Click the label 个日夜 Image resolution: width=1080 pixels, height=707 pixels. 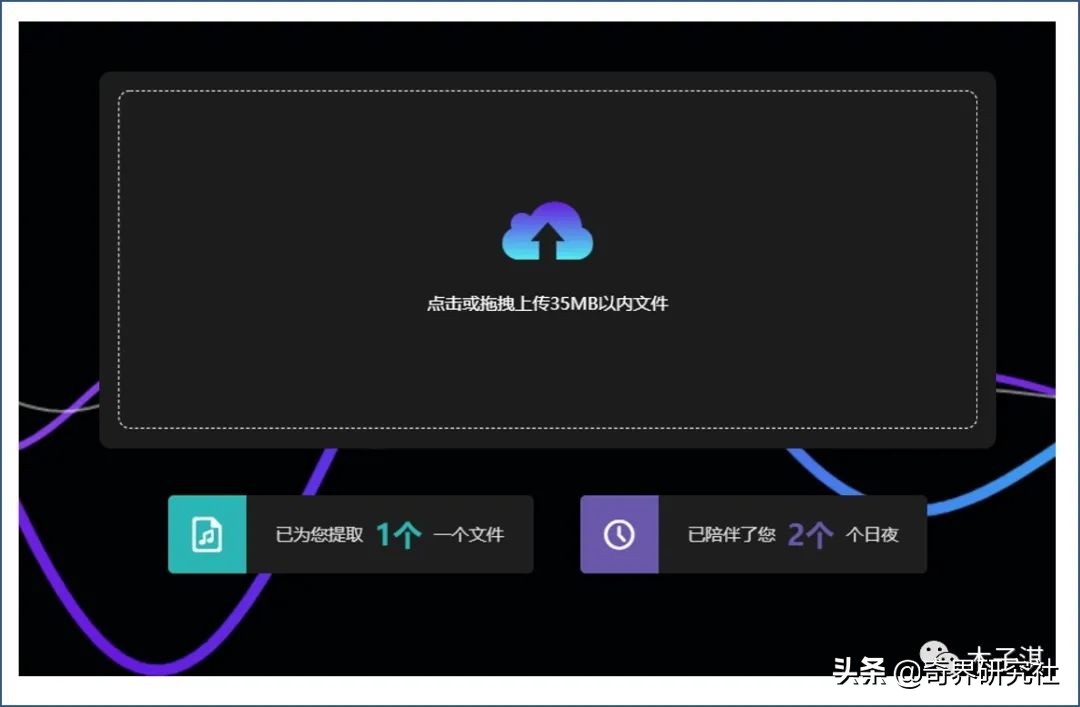(x=874, y=535)
